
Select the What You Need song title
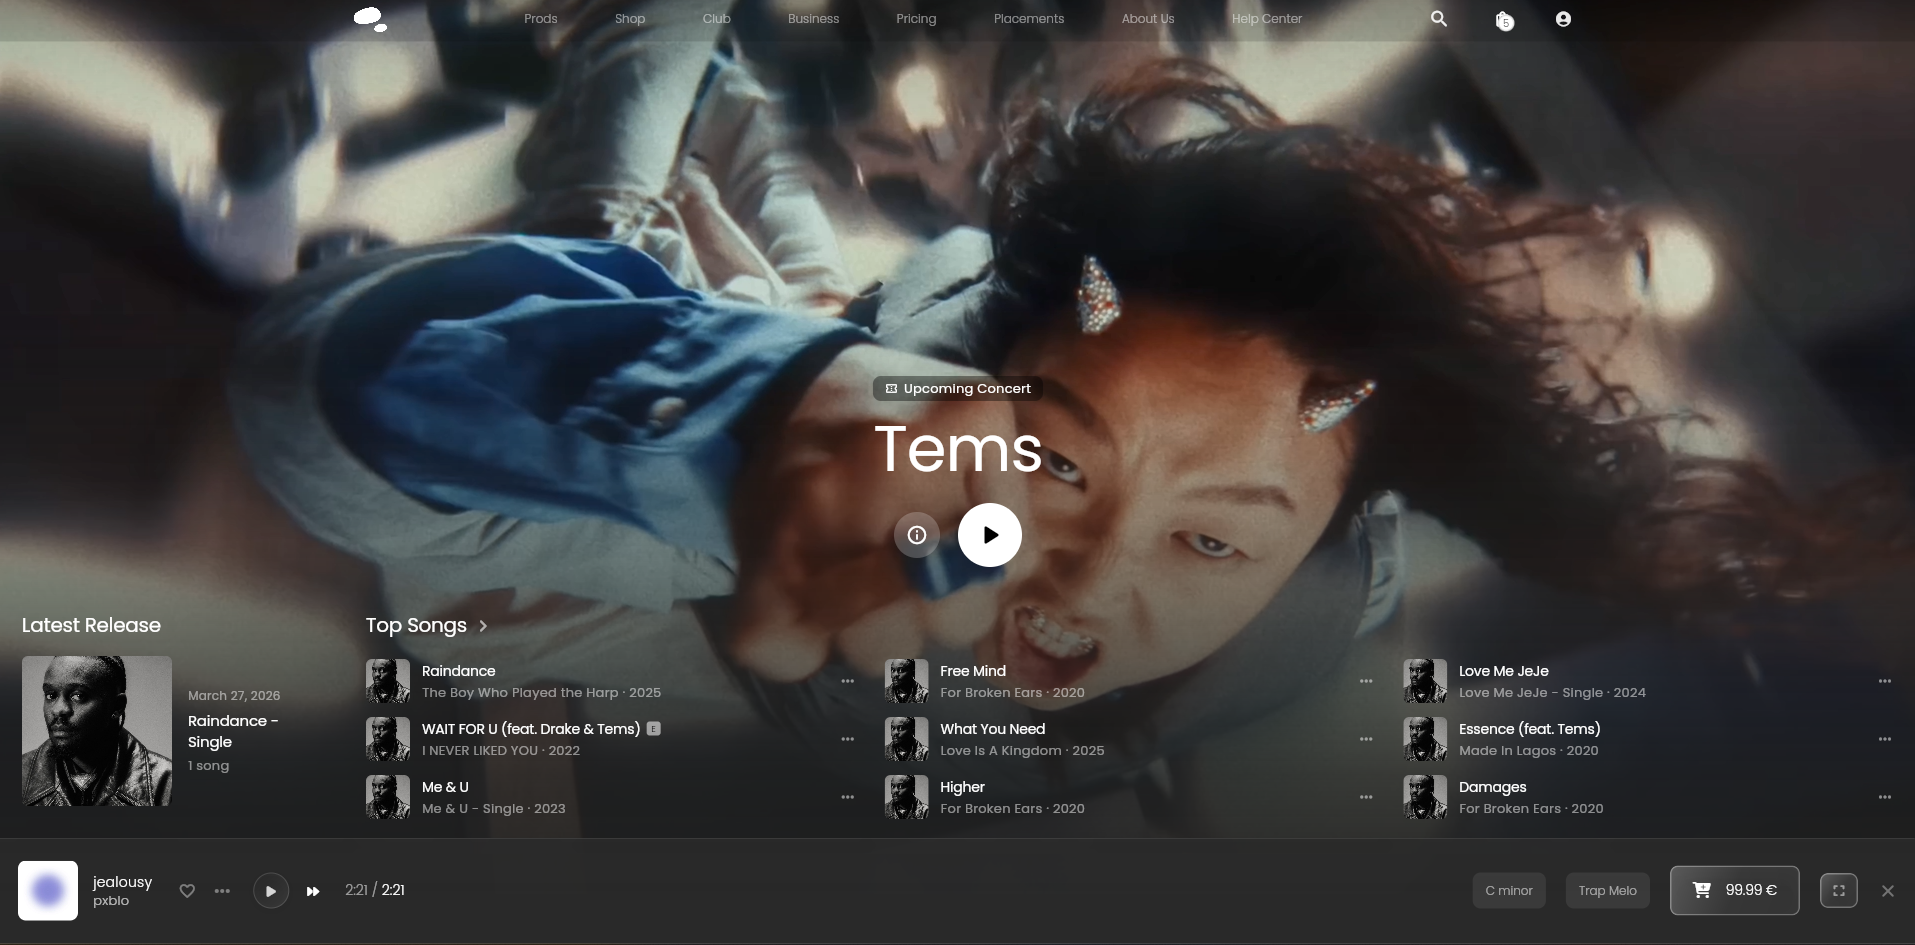pos(993,729)
